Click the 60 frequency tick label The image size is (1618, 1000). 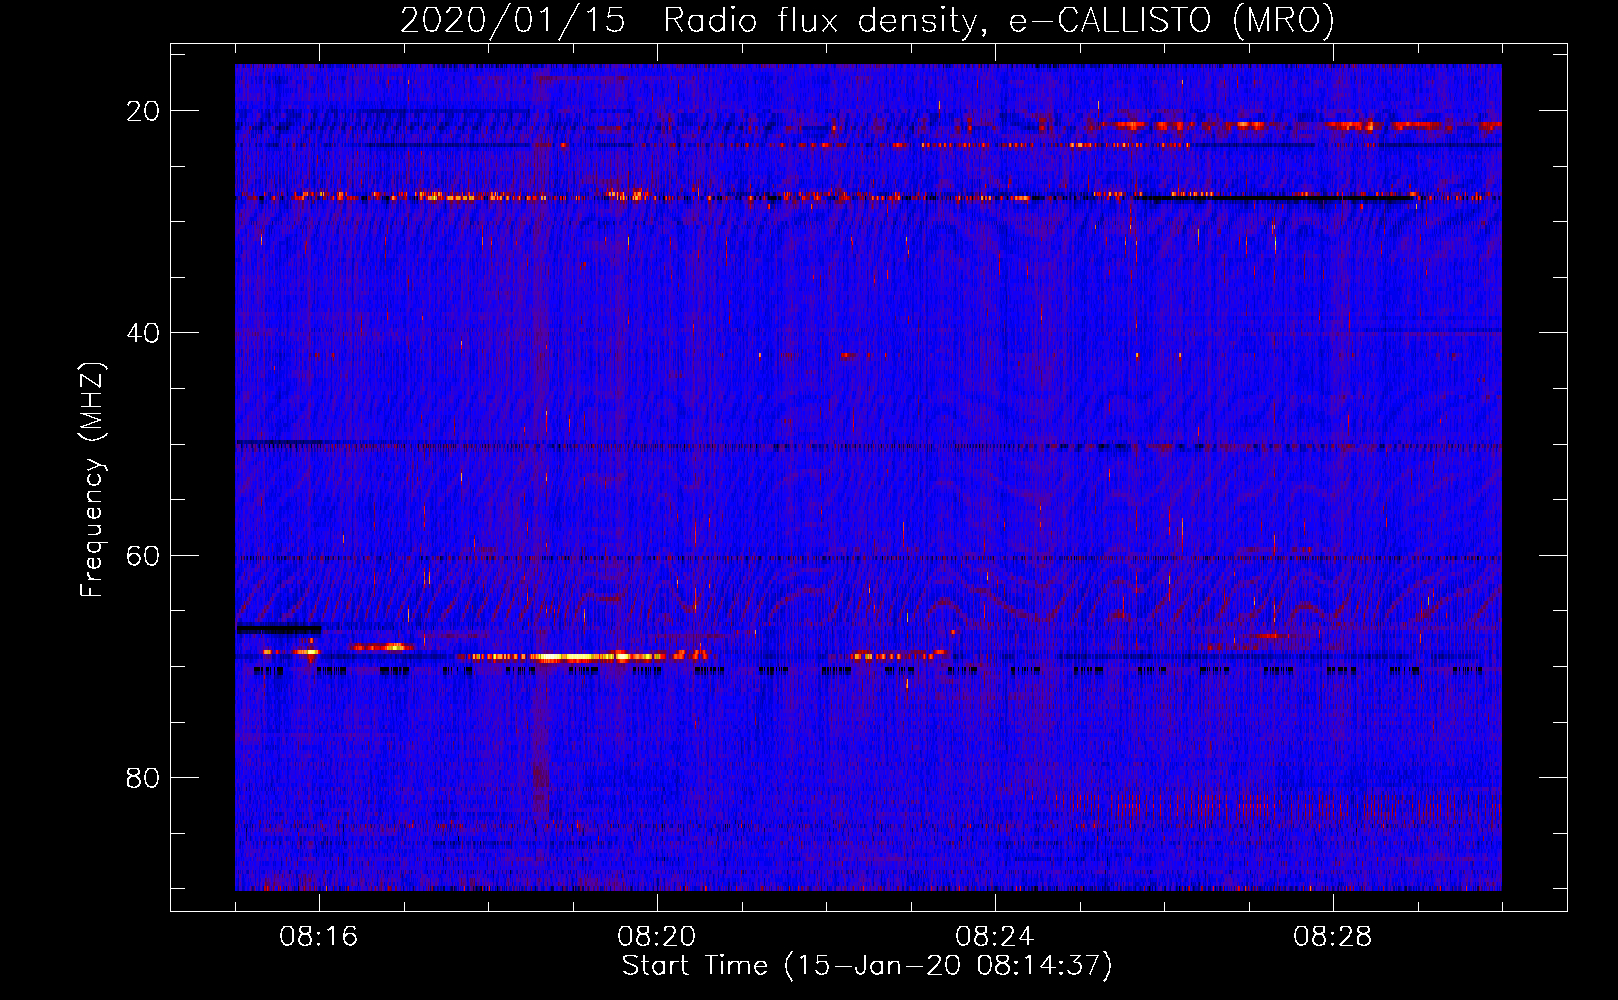tap(143, 555)
